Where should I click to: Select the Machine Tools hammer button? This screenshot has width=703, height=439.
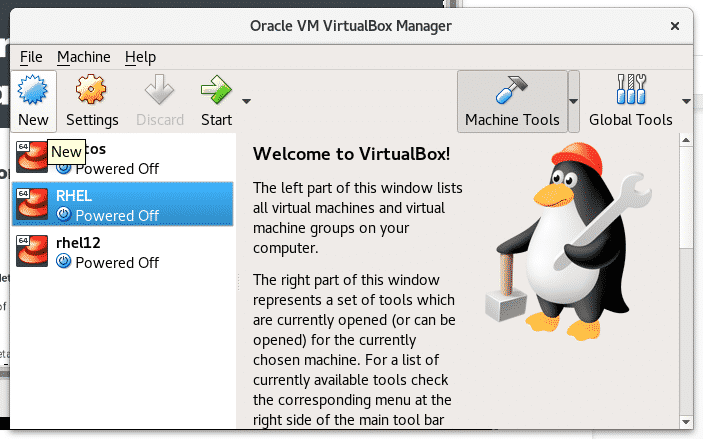point(512,101)
